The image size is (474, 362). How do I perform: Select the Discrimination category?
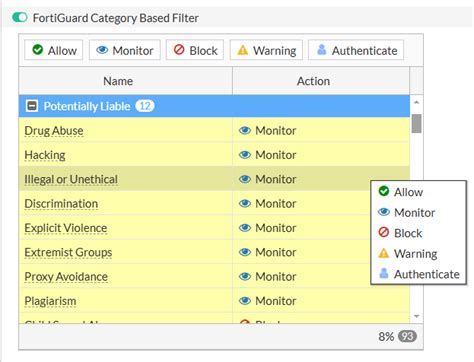pyautogui.click(x=61, y=204)
